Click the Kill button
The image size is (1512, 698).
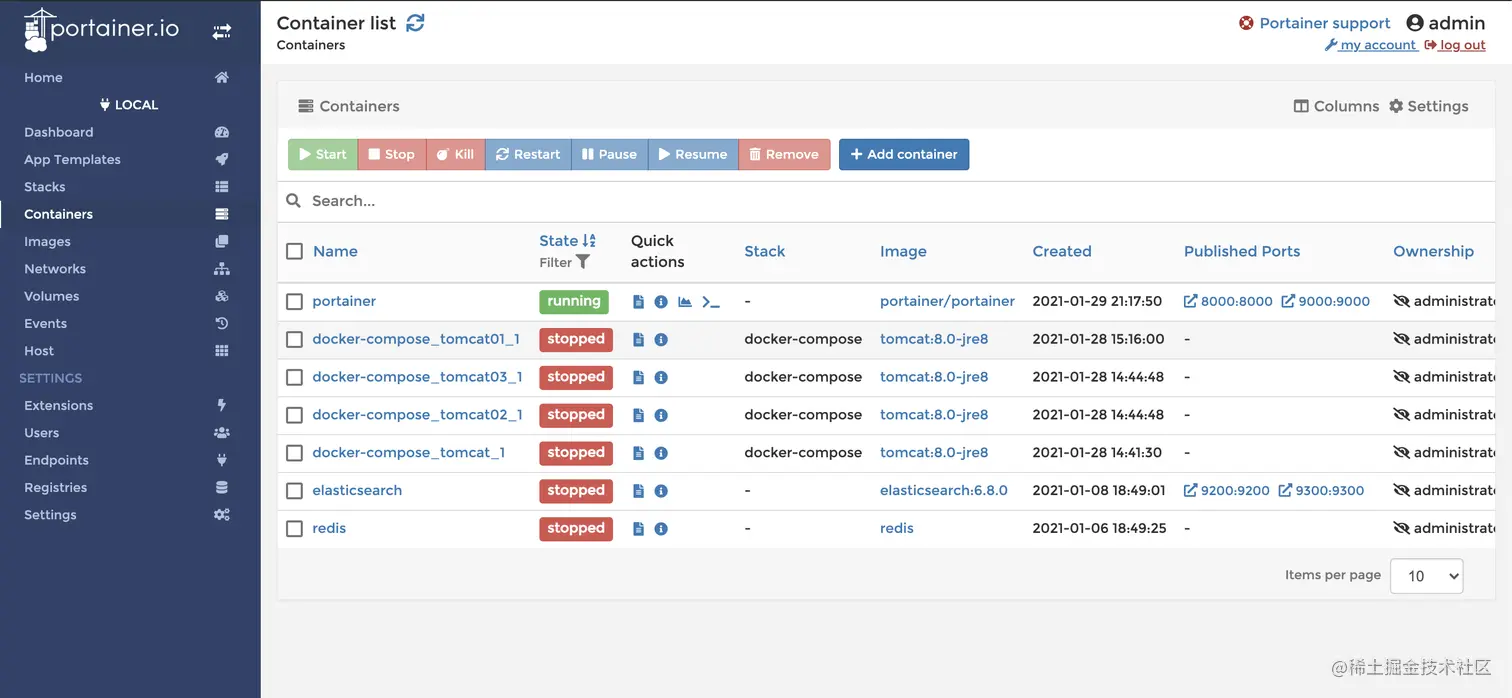[x=456, y=154]
